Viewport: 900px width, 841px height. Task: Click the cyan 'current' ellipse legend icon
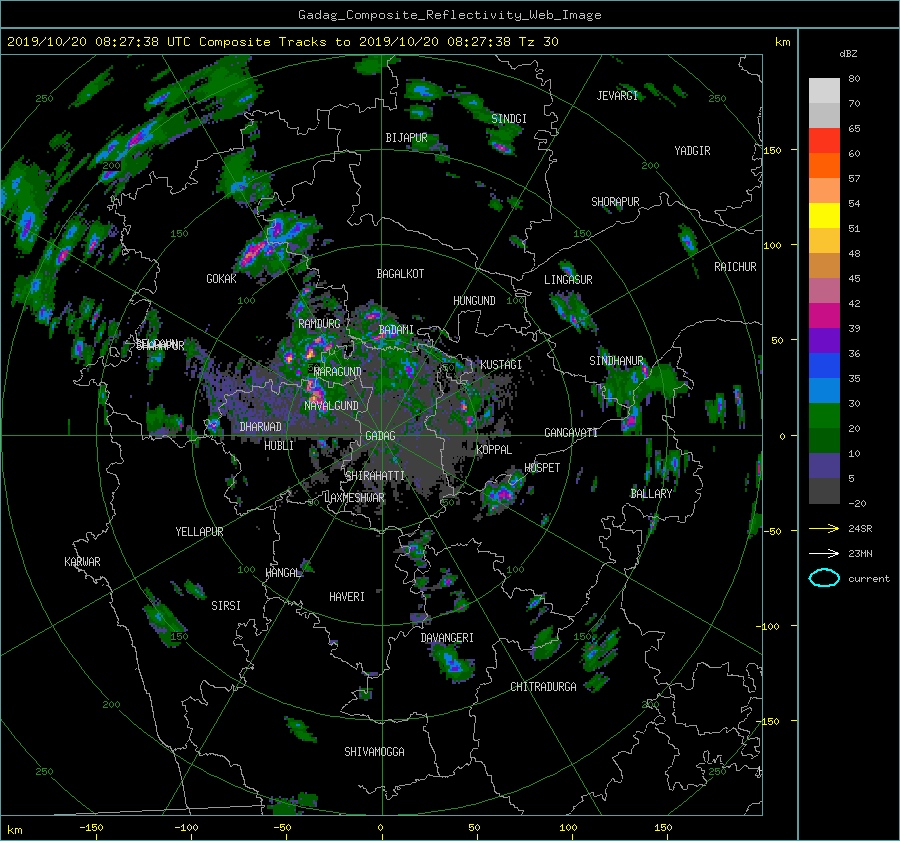(824, 578)
